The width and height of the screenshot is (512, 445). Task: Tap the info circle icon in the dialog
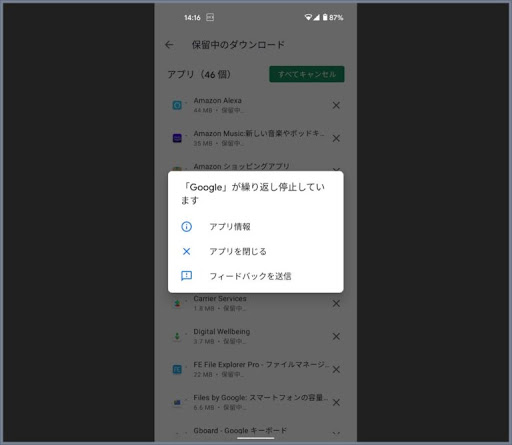pyautogui.click(x=186, y=227)
